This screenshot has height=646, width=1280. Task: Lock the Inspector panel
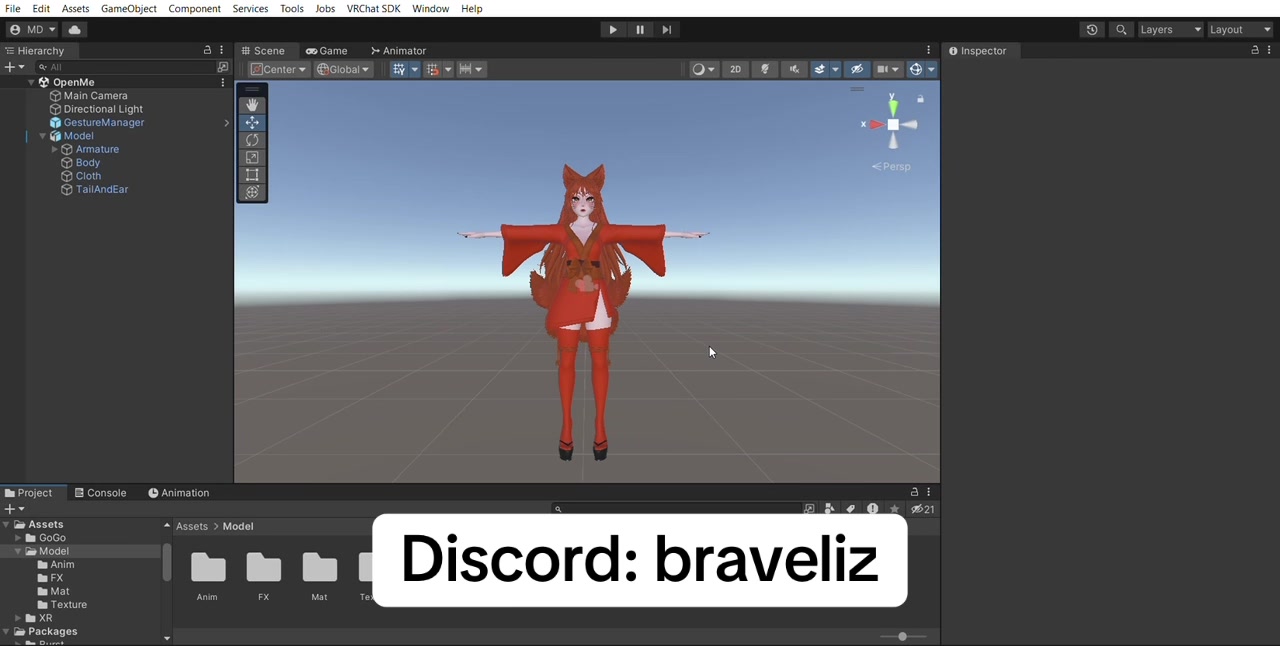(x=1255, y=50)
